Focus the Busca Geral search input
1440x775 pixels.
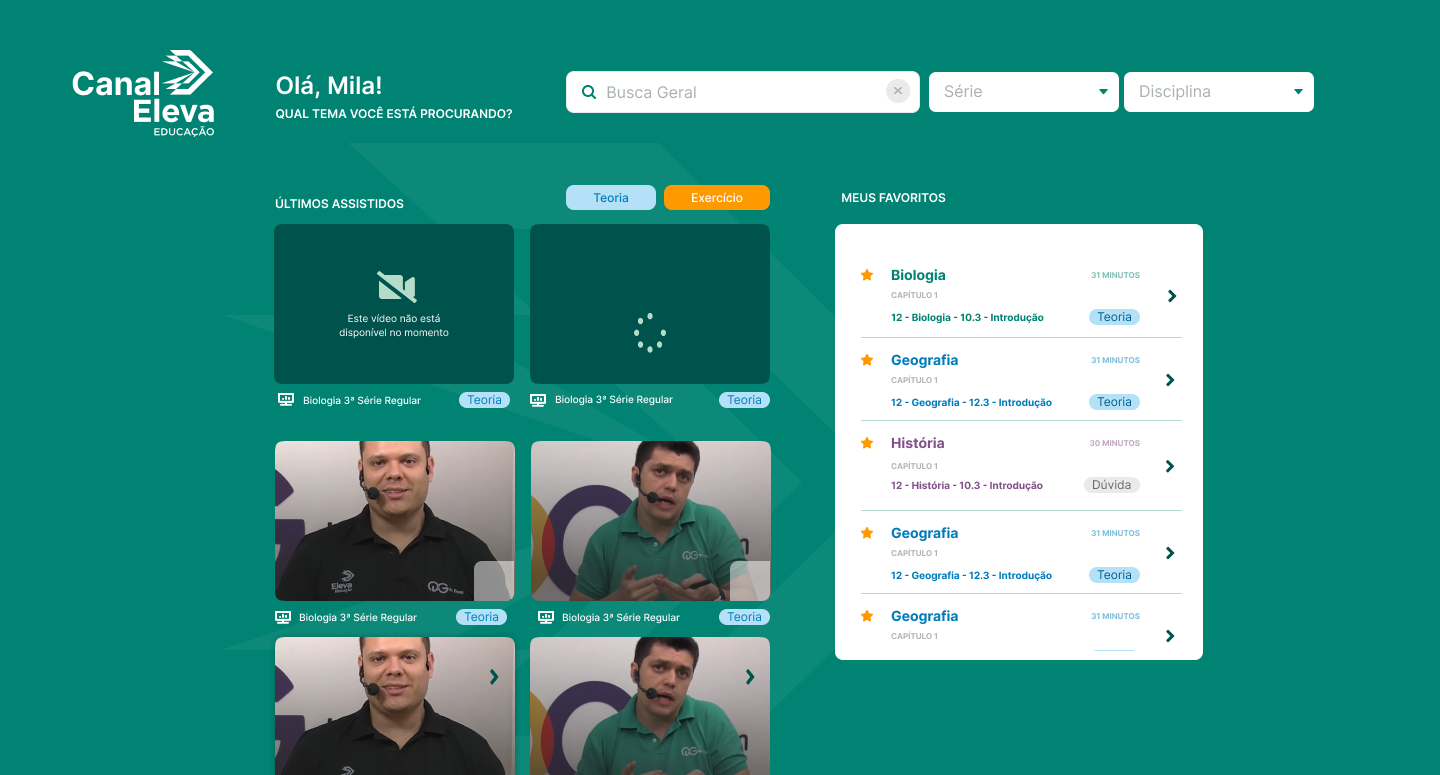click(x=742, y=92)
